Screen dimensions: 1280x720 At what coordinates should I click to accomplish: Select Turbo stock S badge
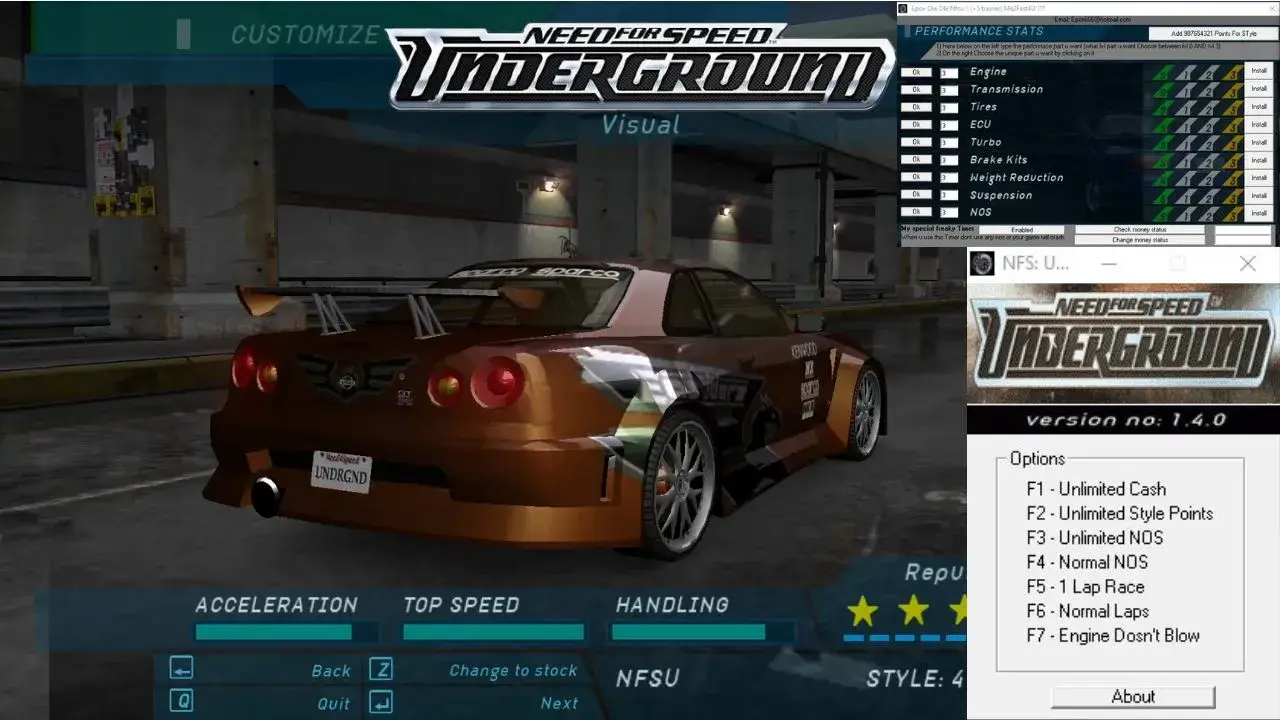tap(1163, 143)
